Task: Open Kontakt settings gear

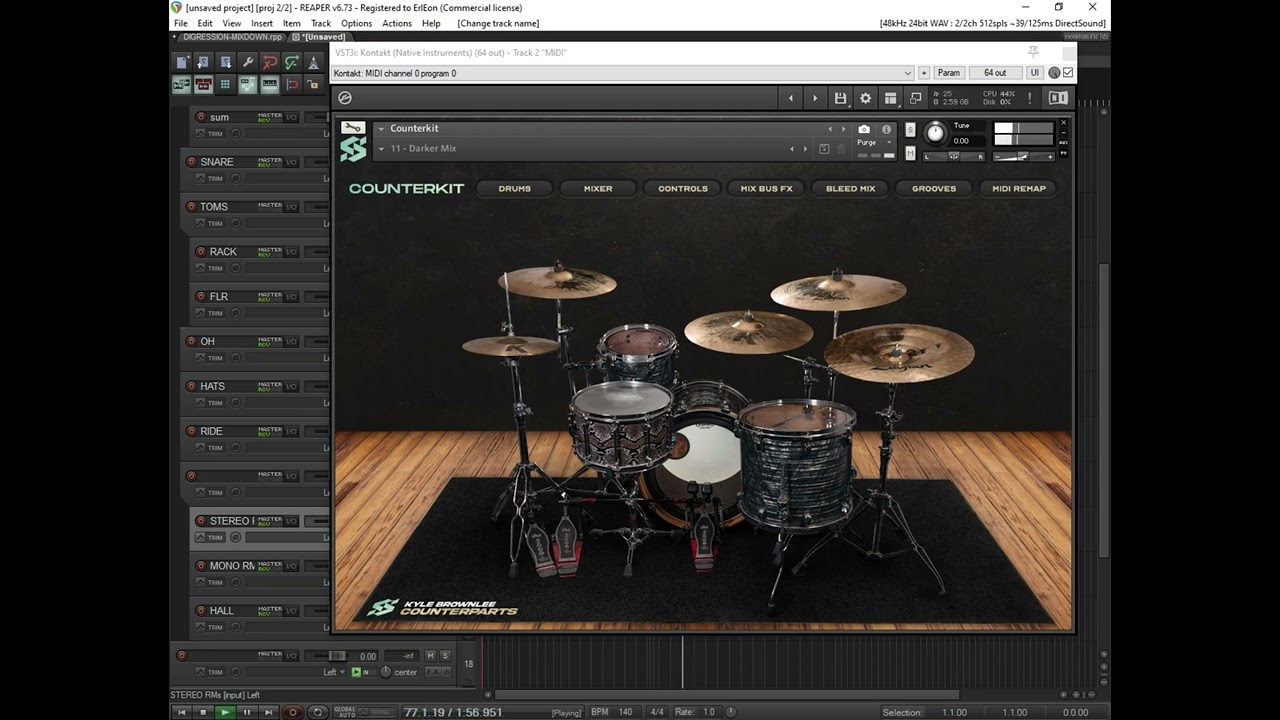Action: point(865,98)
